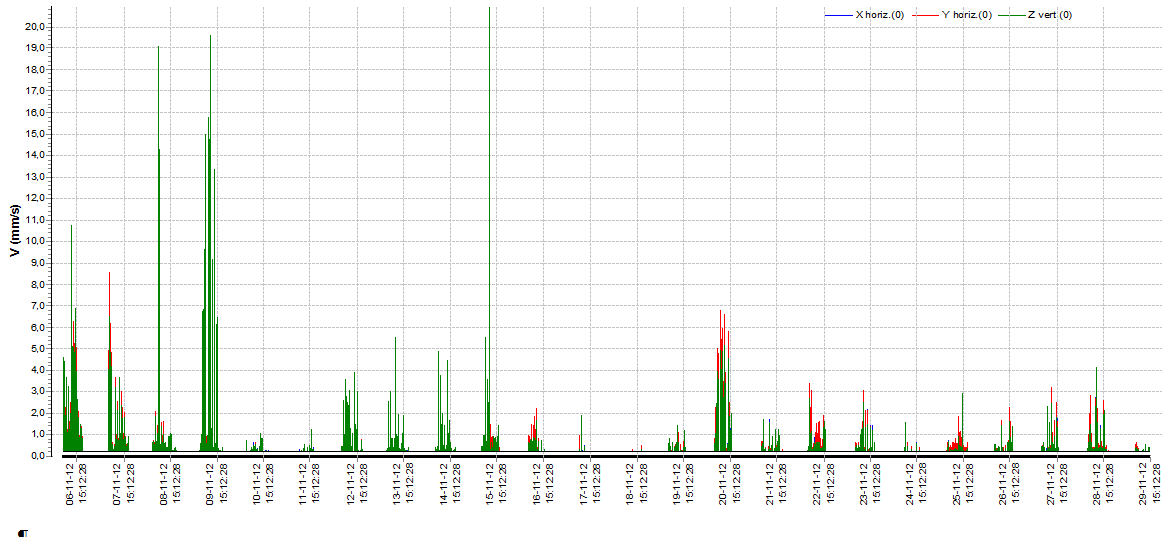Image resolution: width=1173 pixels, height=537 pixels.
Task: Click the 20,0 value on the Y axis
Action: pyautogui.click(x=35, y=27)
